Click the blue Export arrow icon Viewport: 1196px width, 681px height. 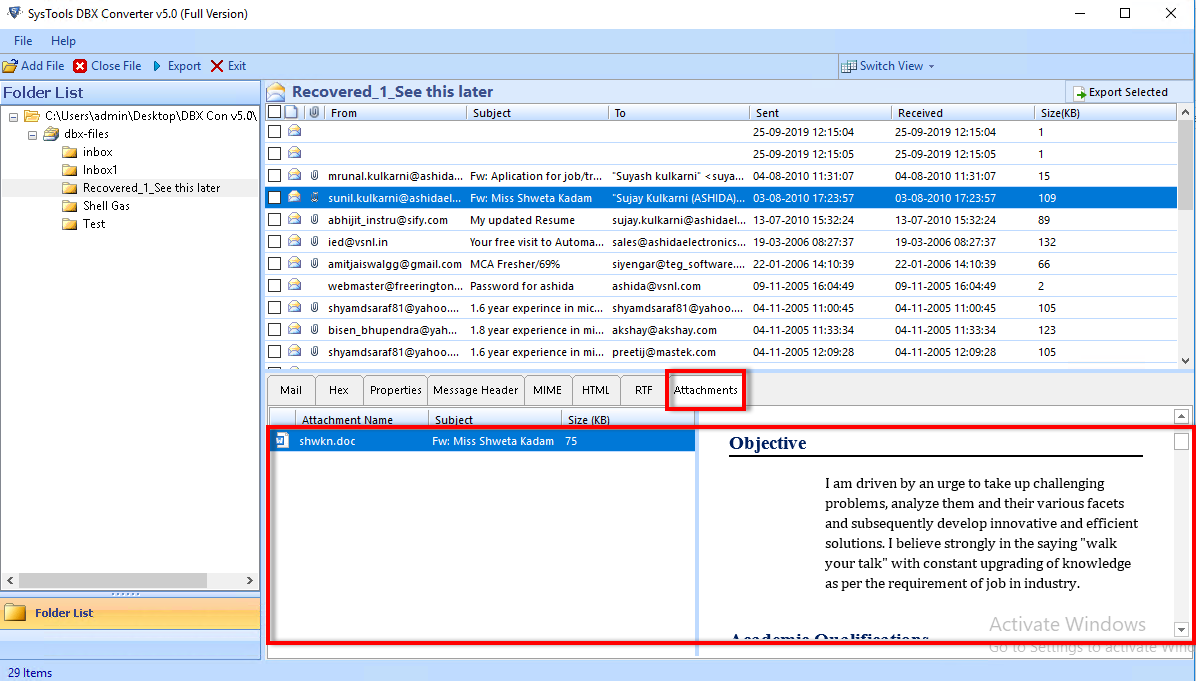click(157, 66)
